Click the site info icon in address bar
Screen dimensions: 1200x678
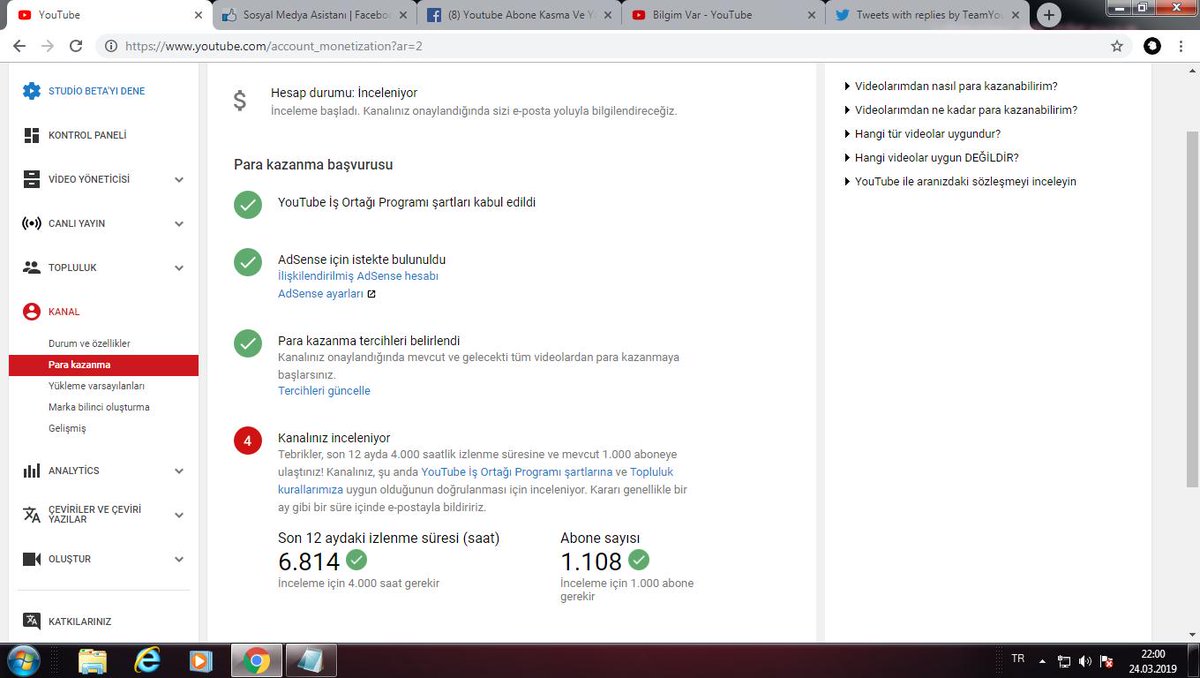pos(110,46)
